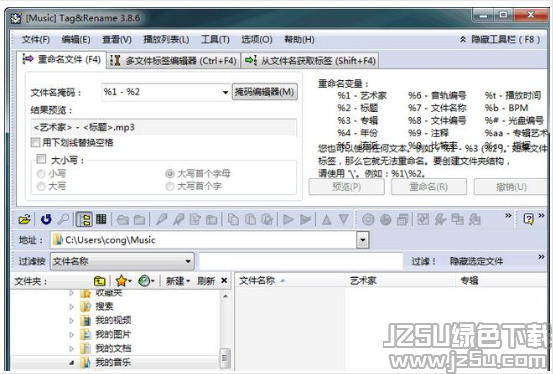Open the 编辑(E) menu
This screenshot has height=374, width=553.
tap(76, 40)
